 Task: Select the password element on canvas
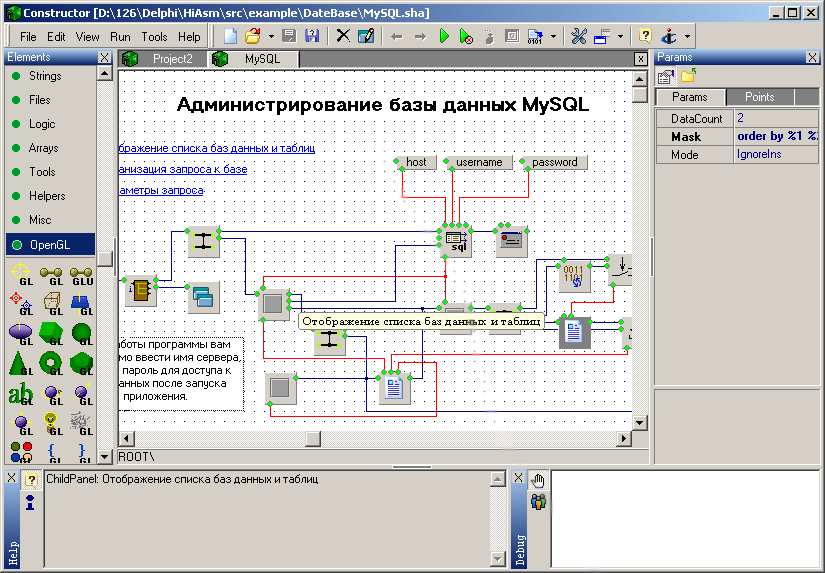point(554,163)
